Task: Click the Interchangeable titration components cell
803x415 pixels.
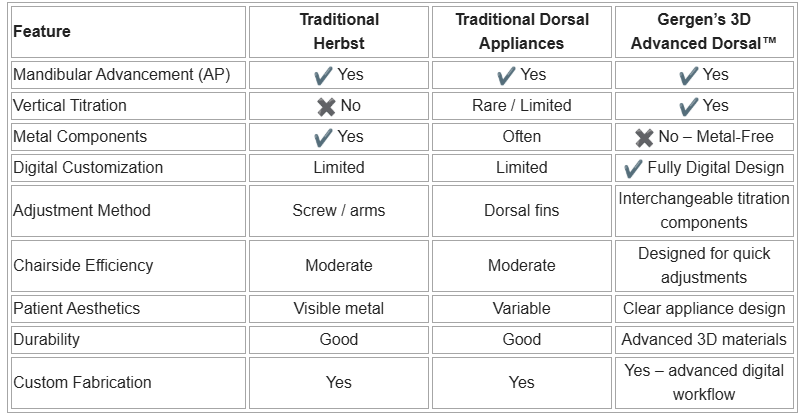Action: 704,211
